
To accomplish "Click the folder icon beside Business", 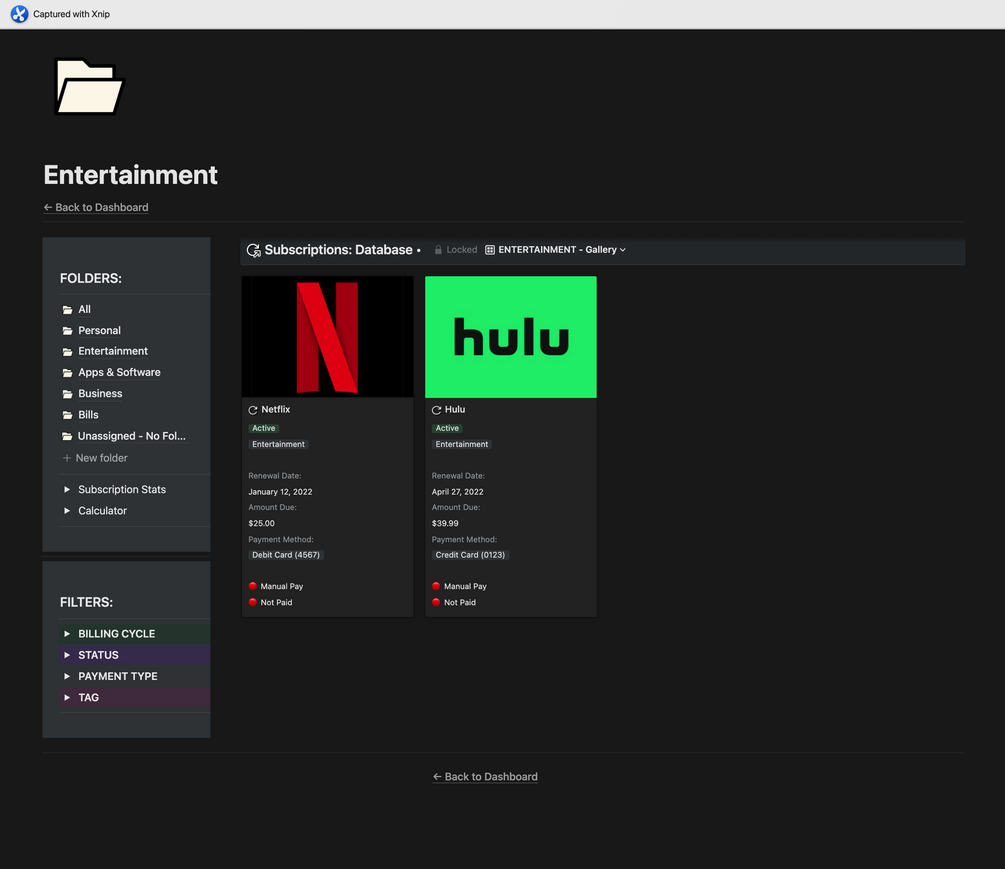I will click(x=67, y=394).
